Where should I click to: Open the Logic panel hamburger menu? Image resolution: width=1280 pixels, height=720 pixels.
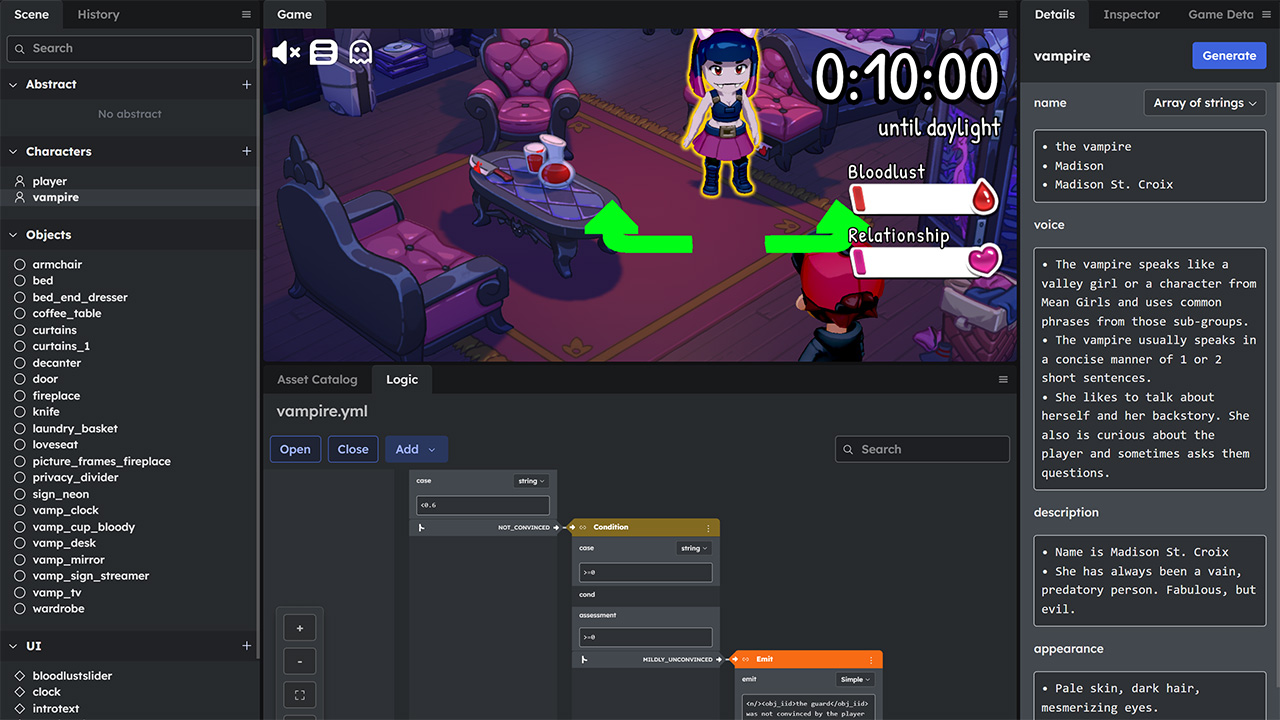(x=1003, y=379)
